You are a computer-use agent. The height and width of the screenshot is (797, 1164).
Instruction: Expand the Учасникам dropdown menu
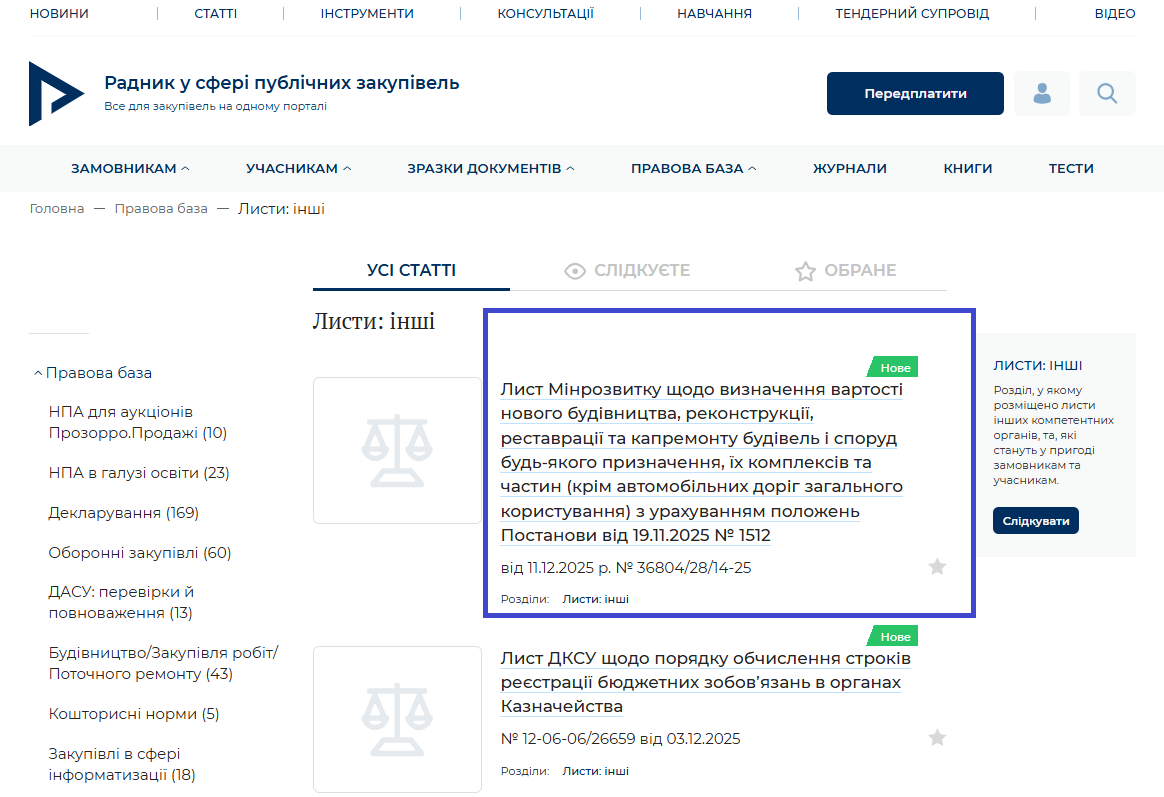click(x=298, y=169)
